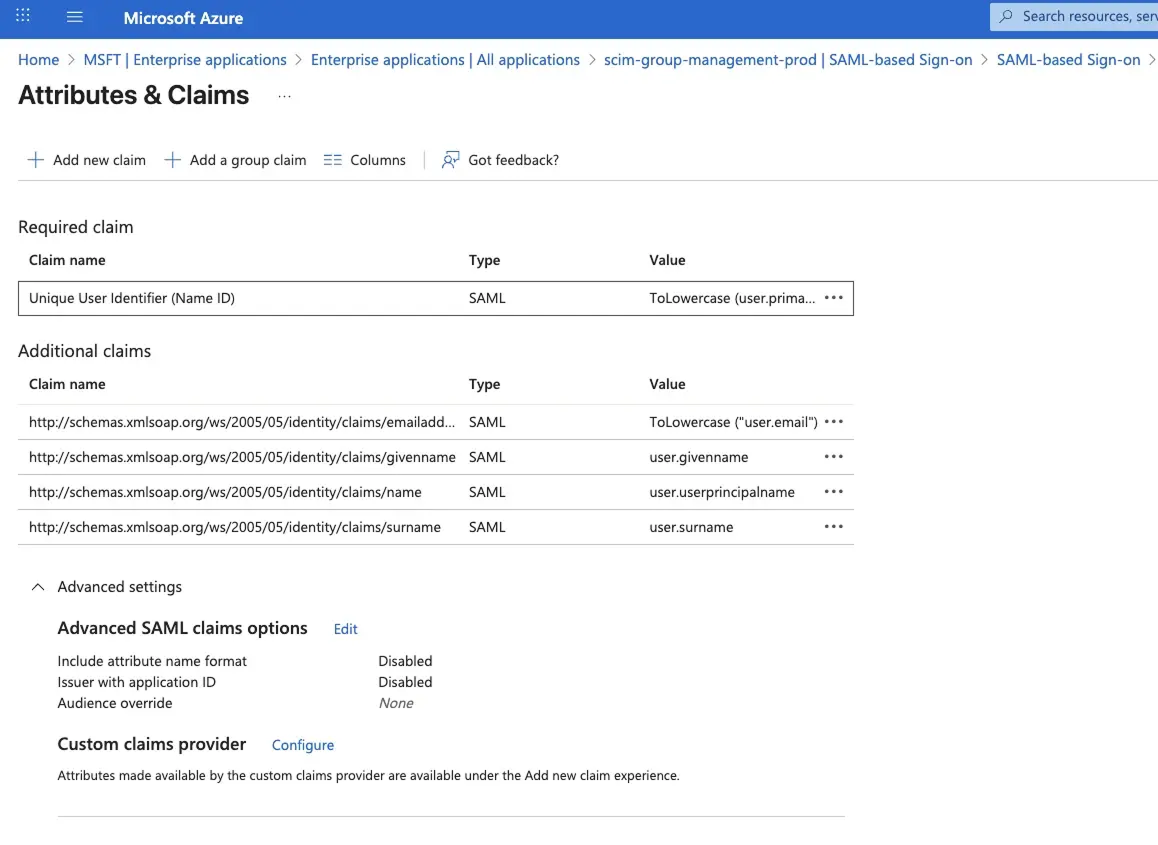
Task: Open the ellipsis menu for the surname claim
Action: pyautogui.click(x=833, y=527)
